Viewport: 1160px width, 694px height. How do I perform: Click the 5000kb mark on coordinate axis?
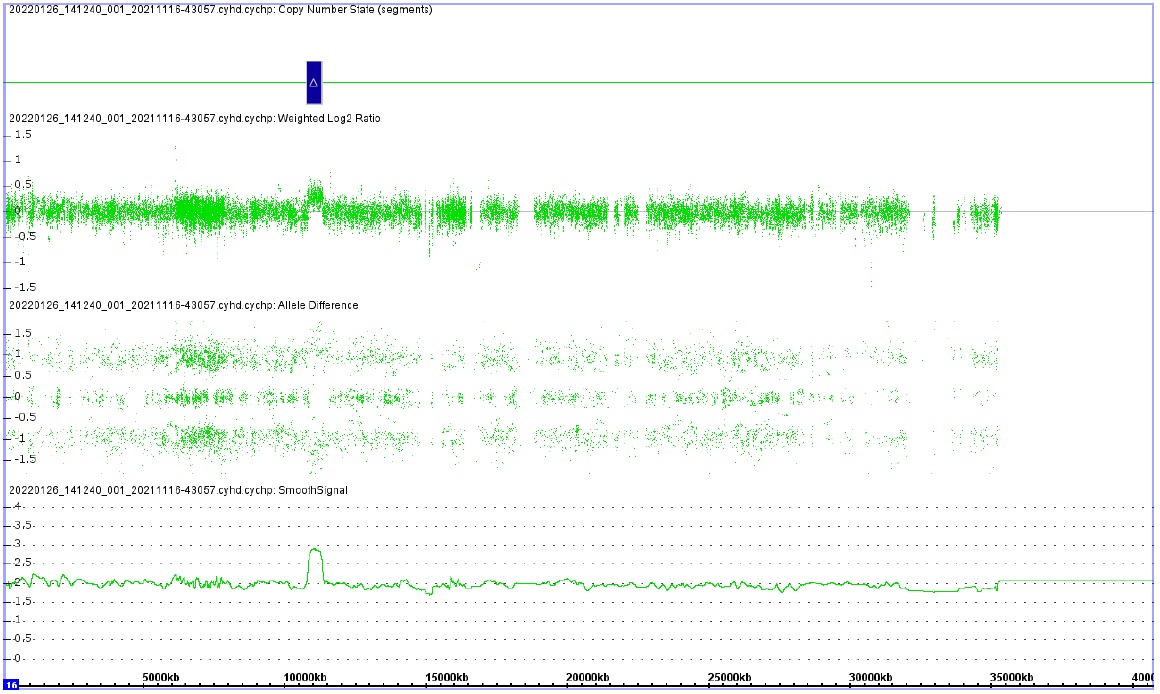[x=160, y=678]
